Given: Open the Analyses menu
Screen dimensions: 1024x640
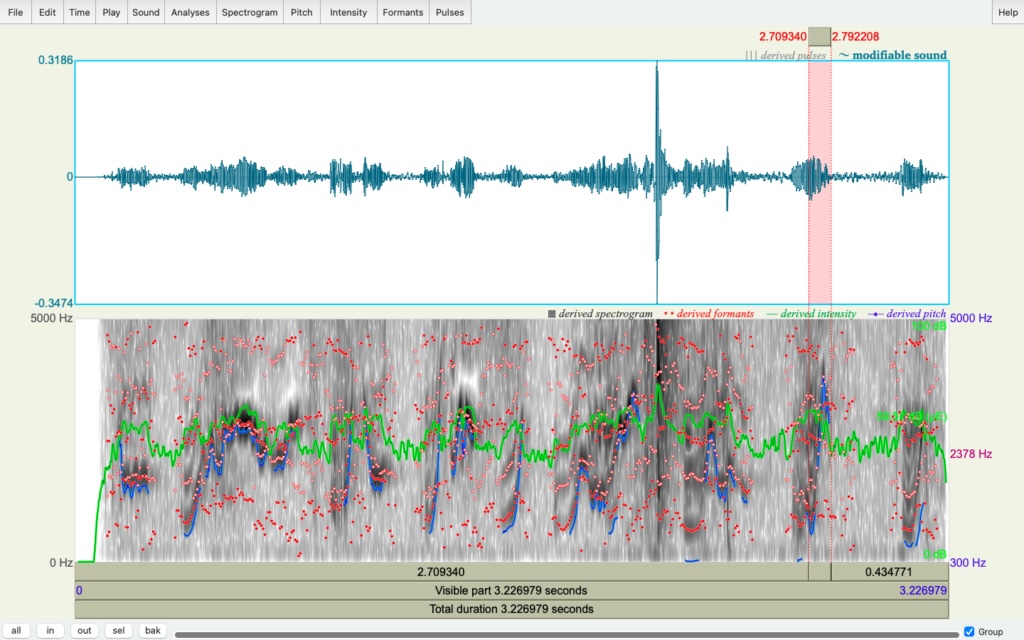Looking at the screenshot, I should pos(190,12).
